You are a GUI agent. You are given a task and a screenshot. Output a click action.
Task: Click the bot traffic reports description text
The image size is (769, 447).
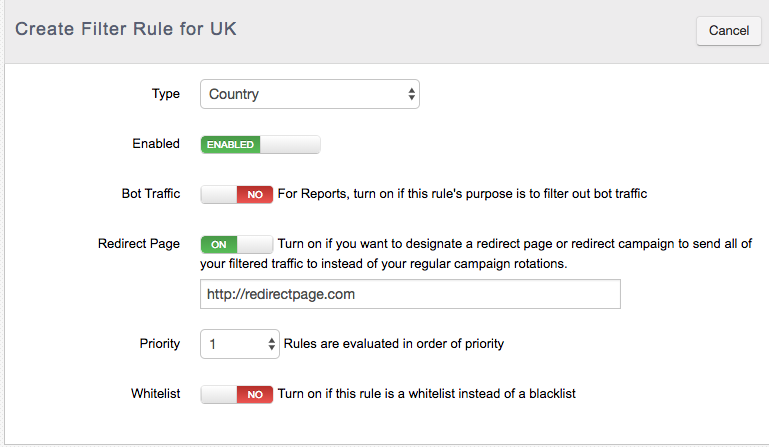[x=462, y=194]
